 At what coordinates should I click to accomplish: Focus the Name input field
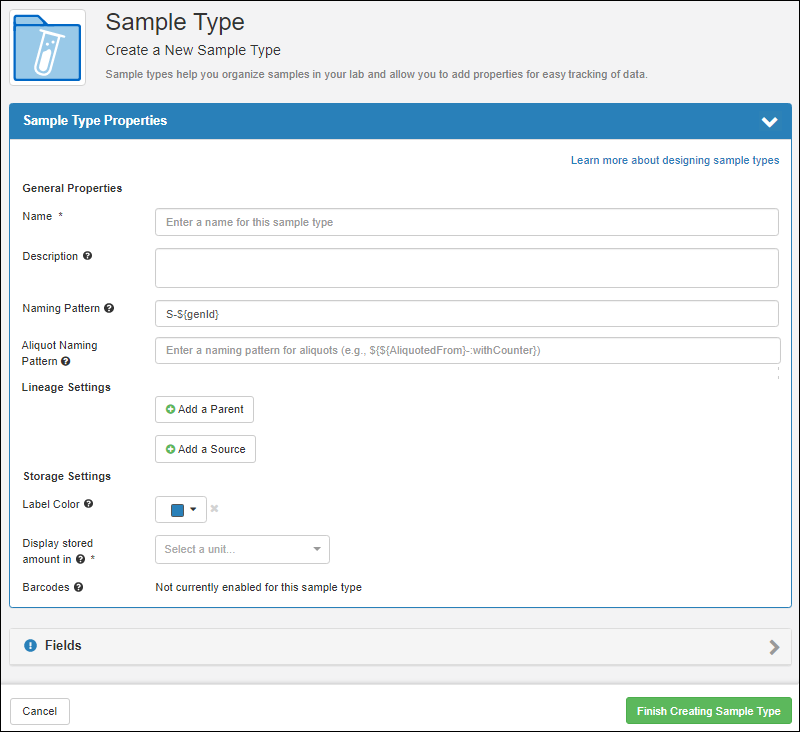[x=467, y=222]
